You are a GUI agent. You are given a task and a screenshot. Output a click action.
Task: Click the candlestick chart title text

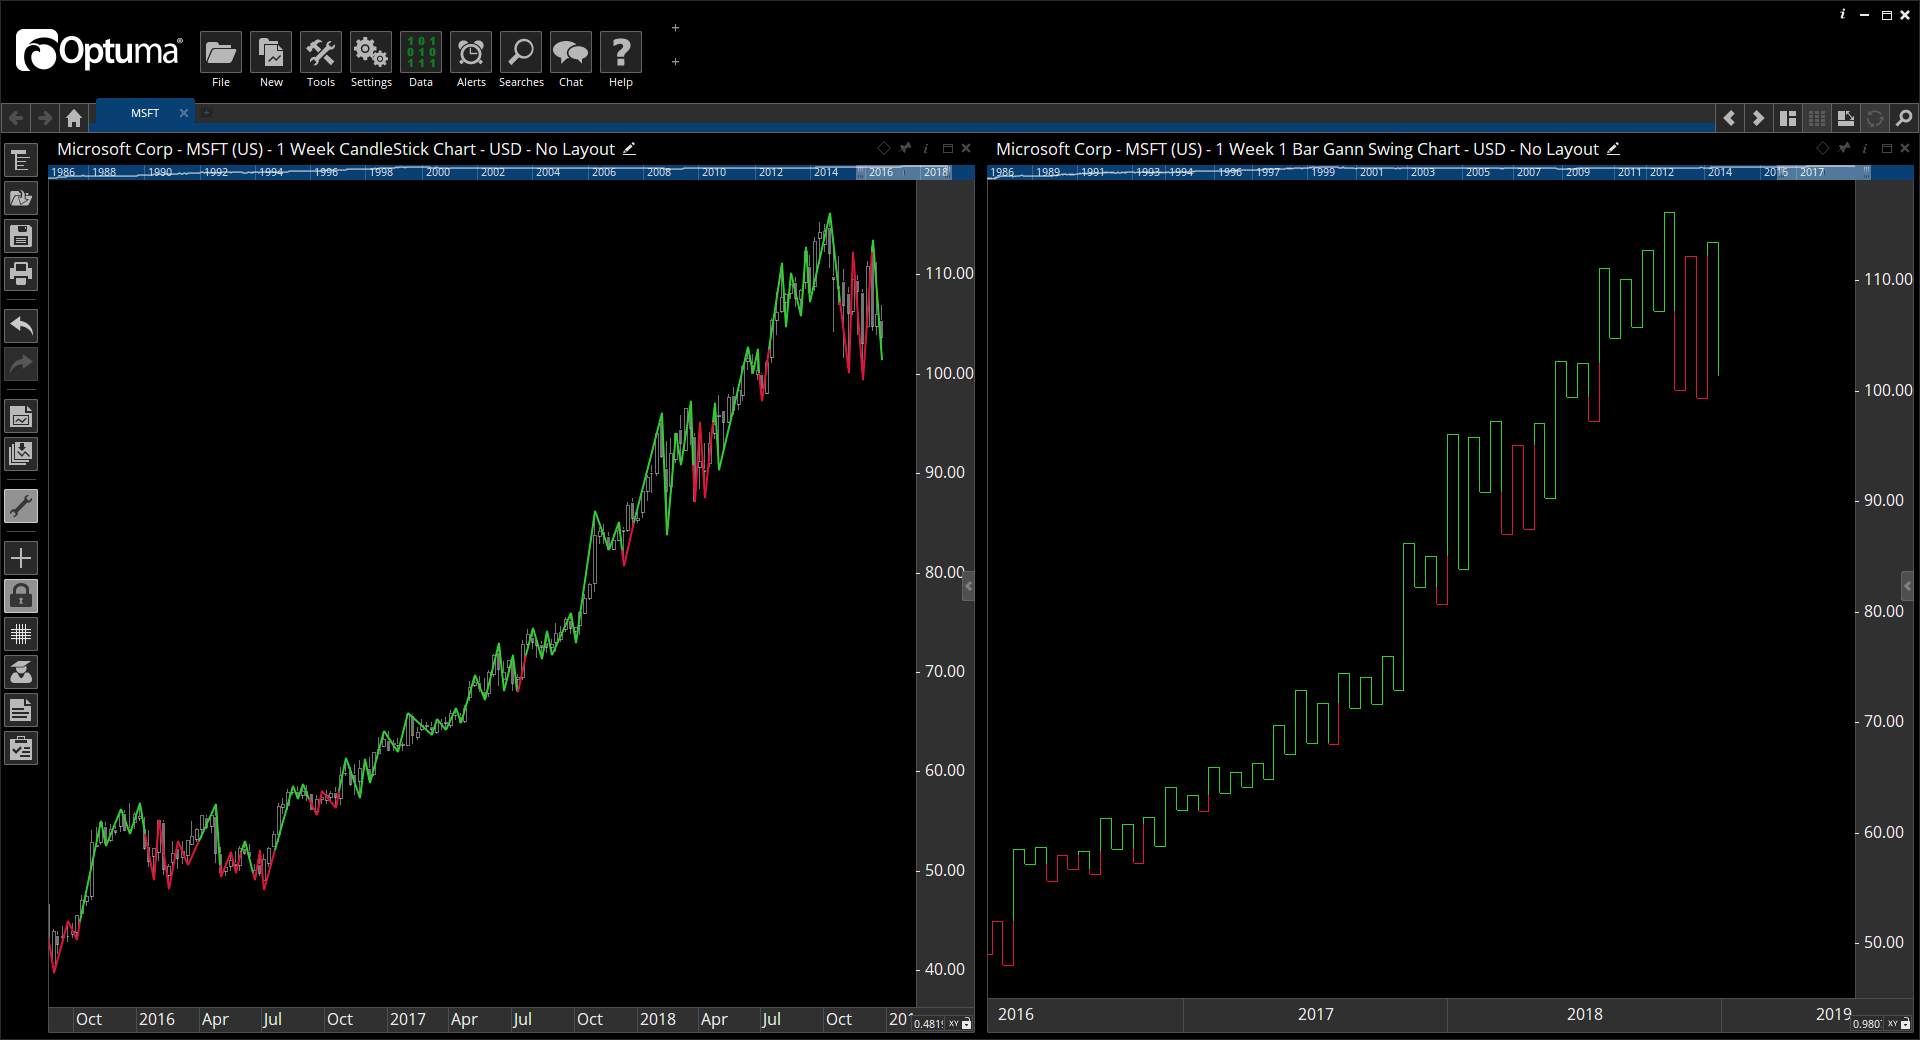tap(336, 149)
